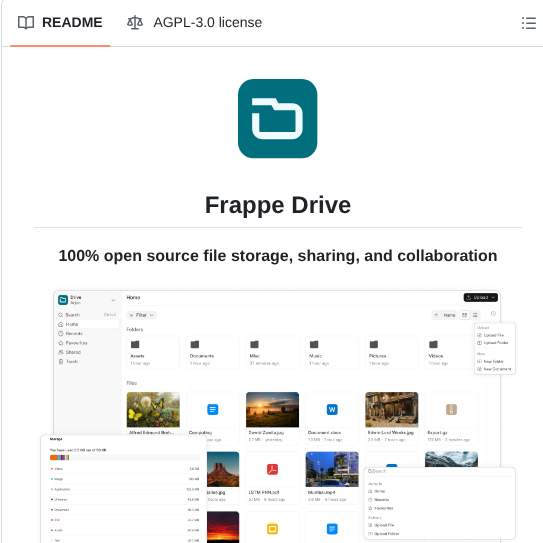Open the Documents folder
The width and height of the screenshot is (543, 543).
pyautogui.click(x=213, y=353)
